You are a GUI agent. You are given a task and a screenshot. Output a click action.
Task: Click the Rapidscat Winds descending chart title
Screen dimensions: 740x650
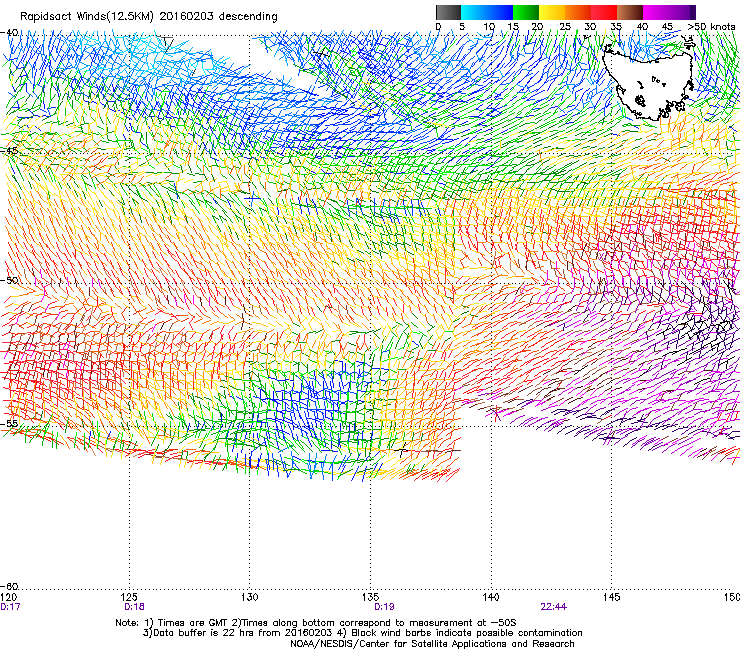pos(149,16)
